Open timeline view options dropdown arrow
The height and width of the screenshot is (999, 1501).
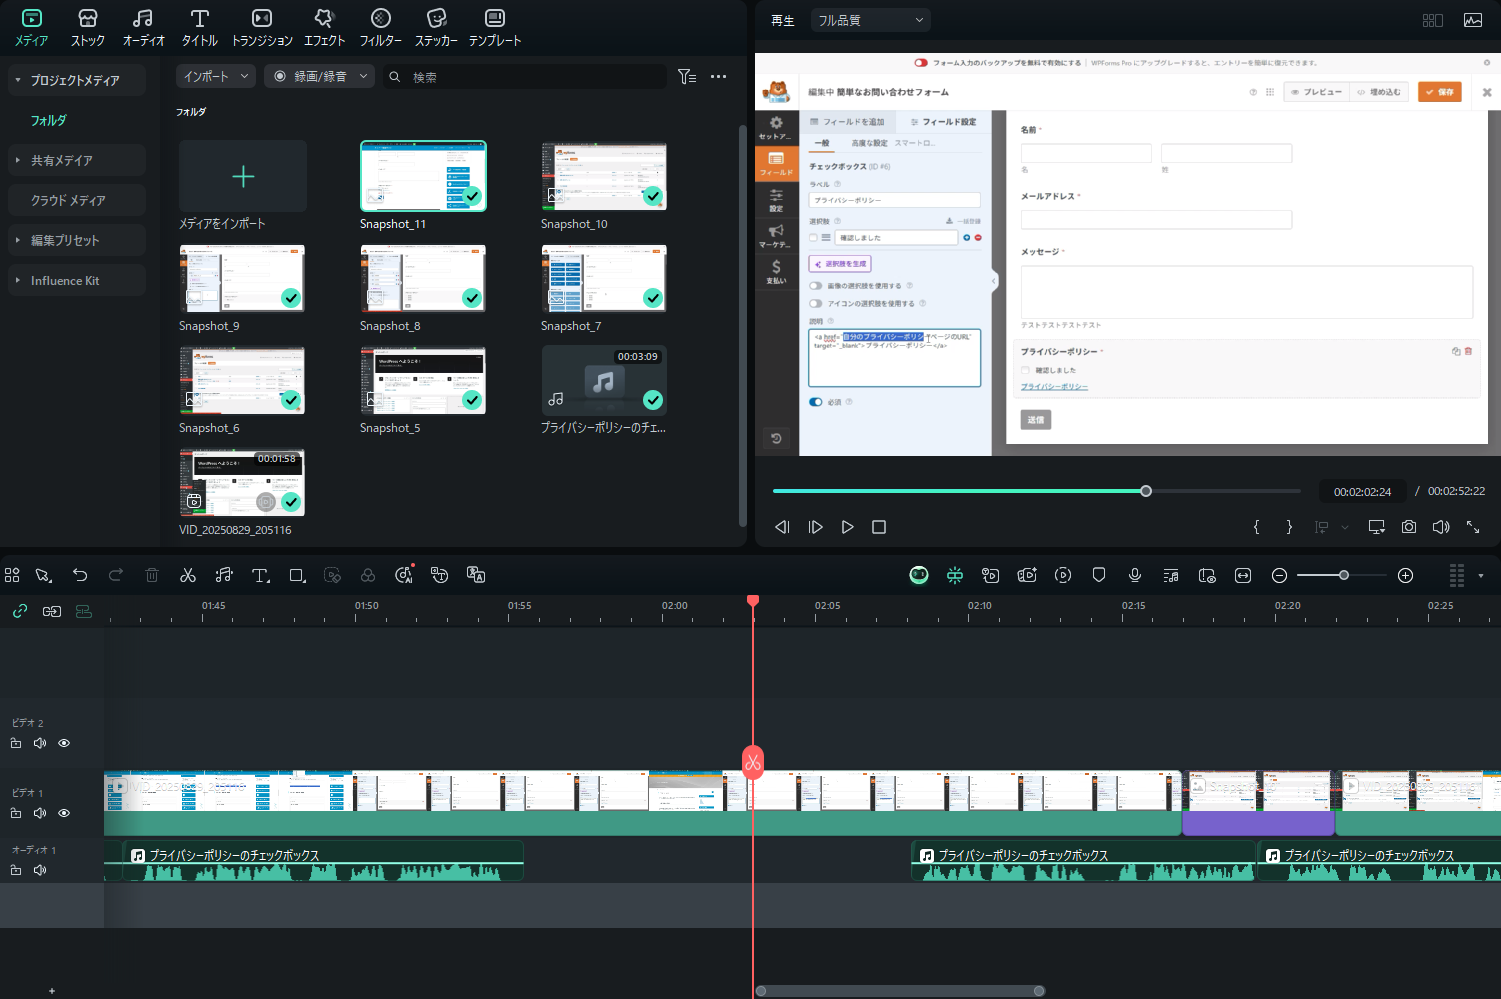click(1481, 576)
